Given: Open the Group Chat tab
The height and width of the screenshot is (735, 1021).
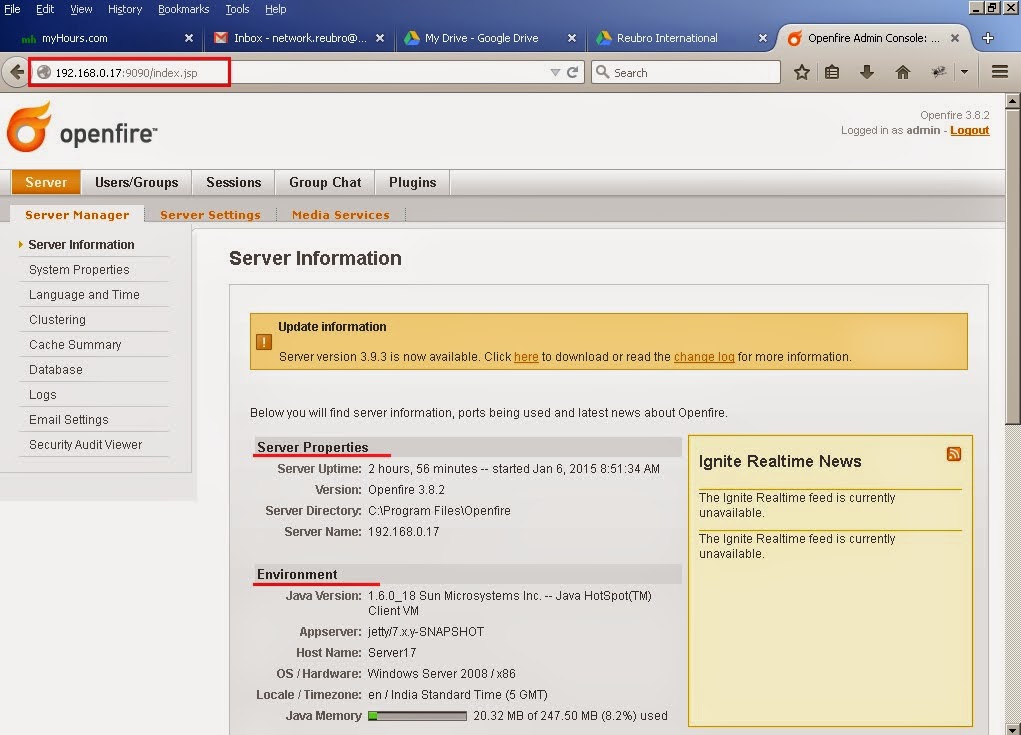Looking at the screenshot, I should click(325, 182).
